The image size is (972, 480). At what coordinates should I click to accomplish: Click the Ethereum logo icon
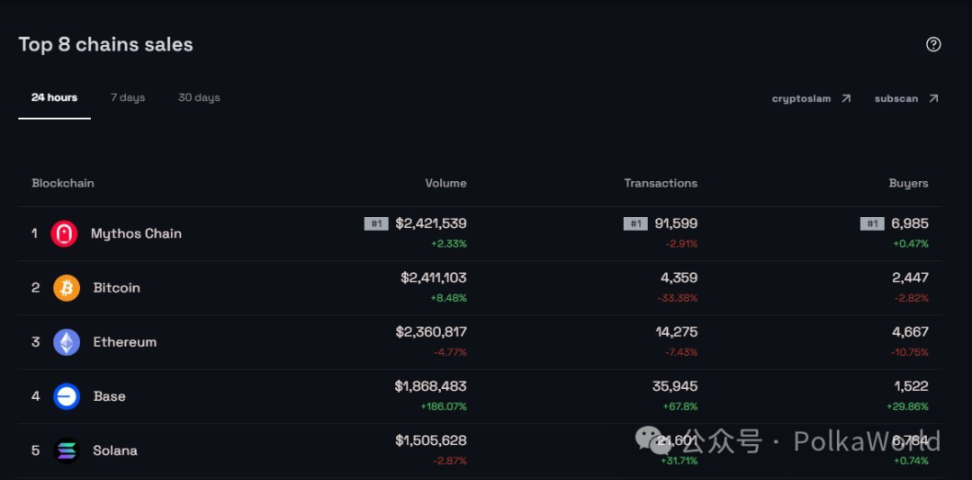(x=66, y=342)
